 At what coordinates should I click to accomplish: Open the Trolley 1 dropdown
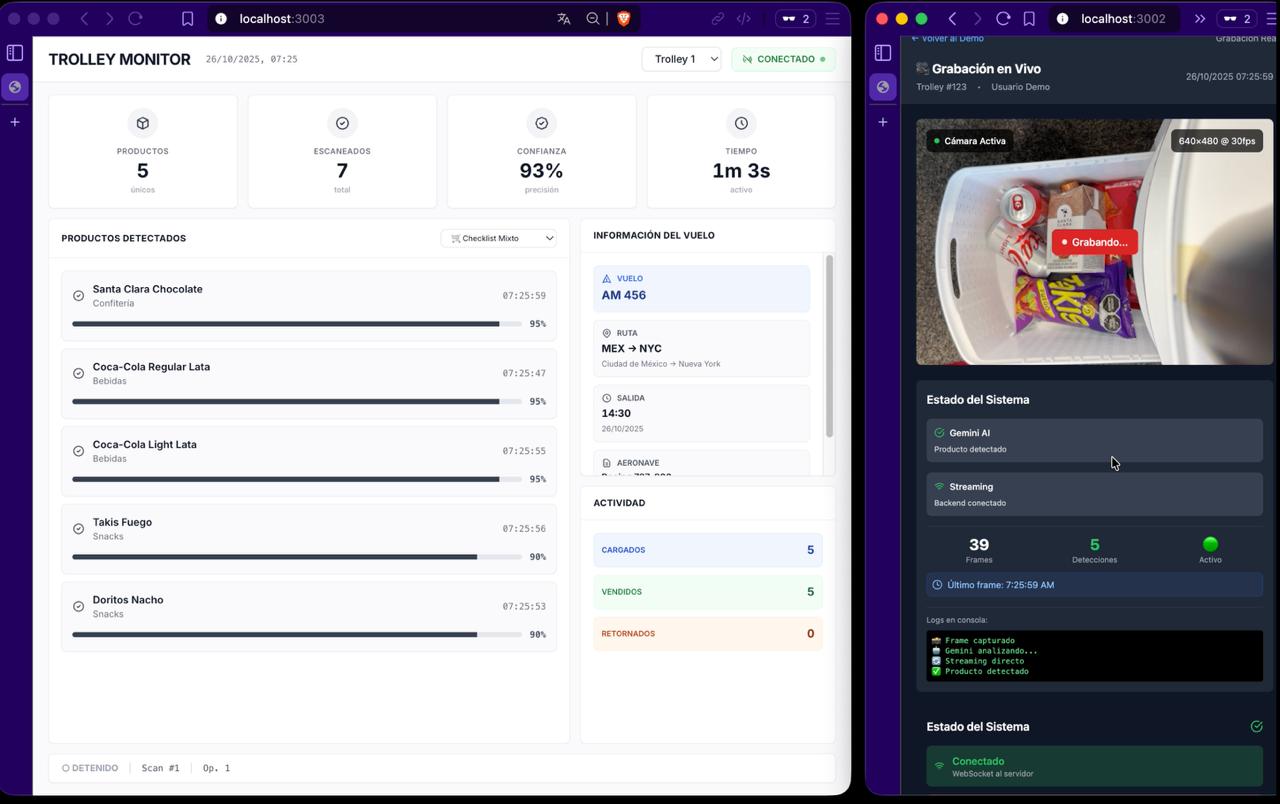pyautogui.click(x=682, y=59)
